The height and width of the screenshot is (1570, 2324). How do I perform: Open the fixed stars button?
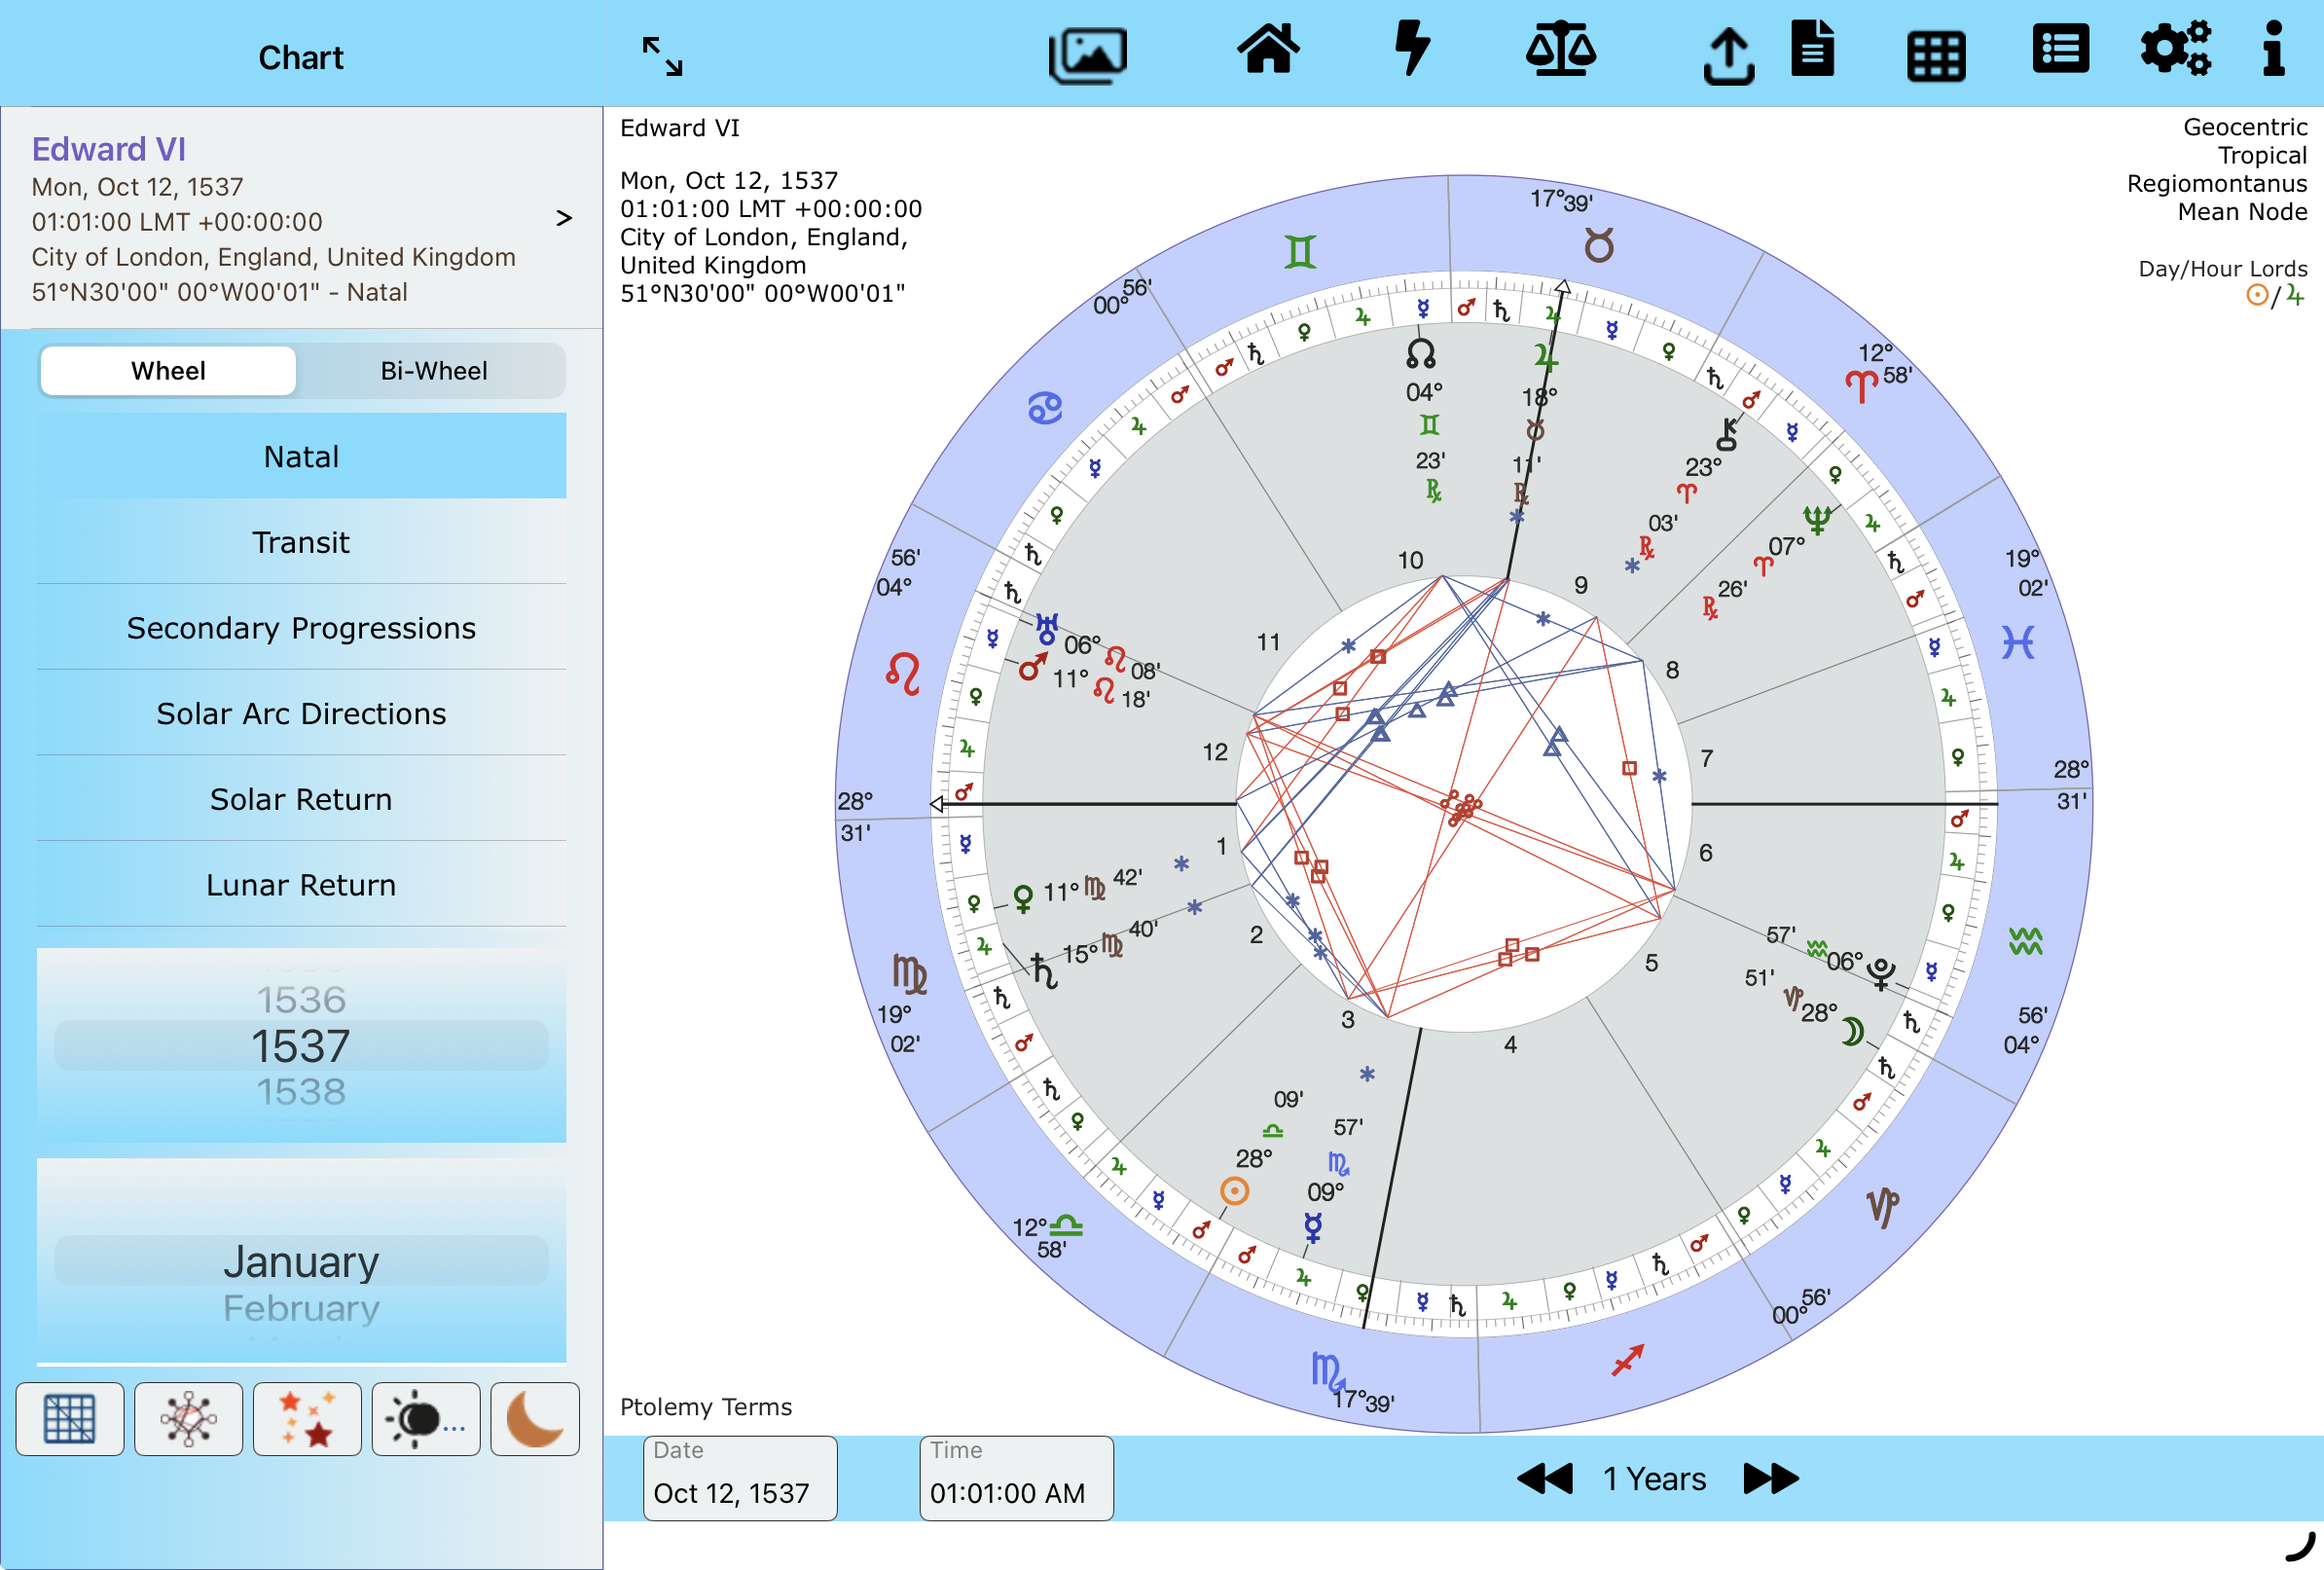[x=307, y=1419]
